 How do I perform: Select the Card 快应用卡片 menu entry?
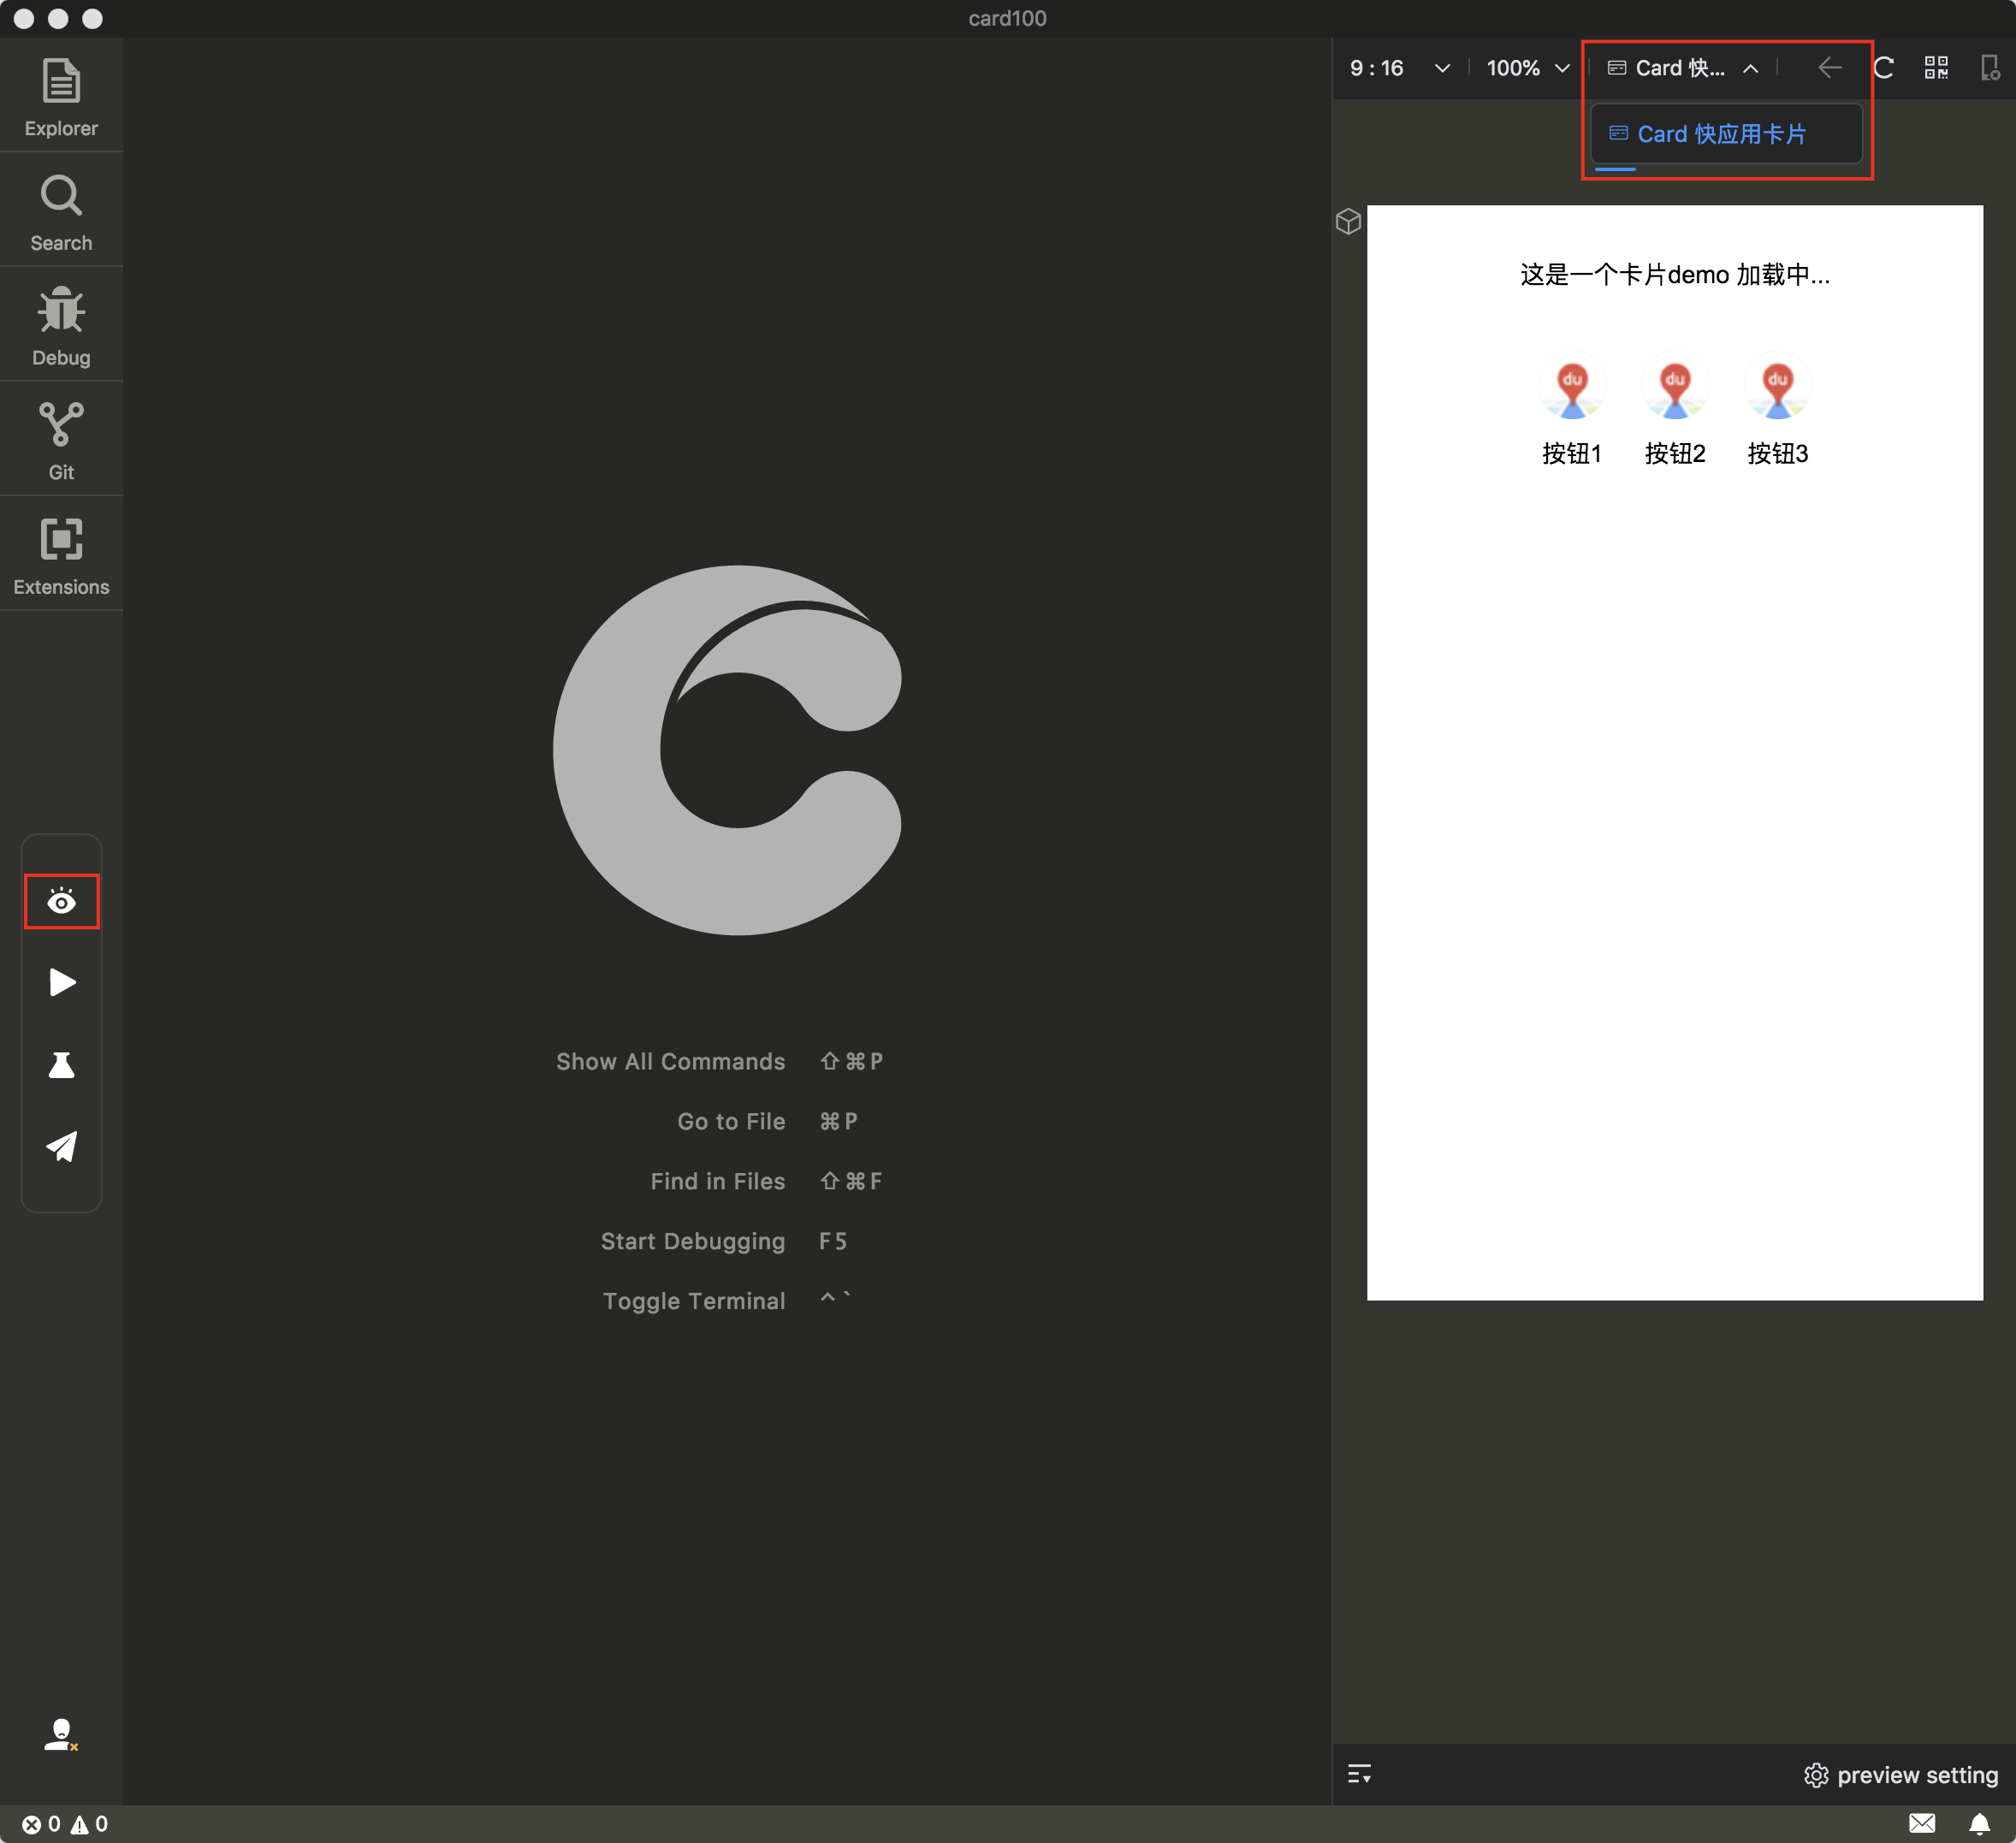pyautogui.click(x=1720, y=134)
